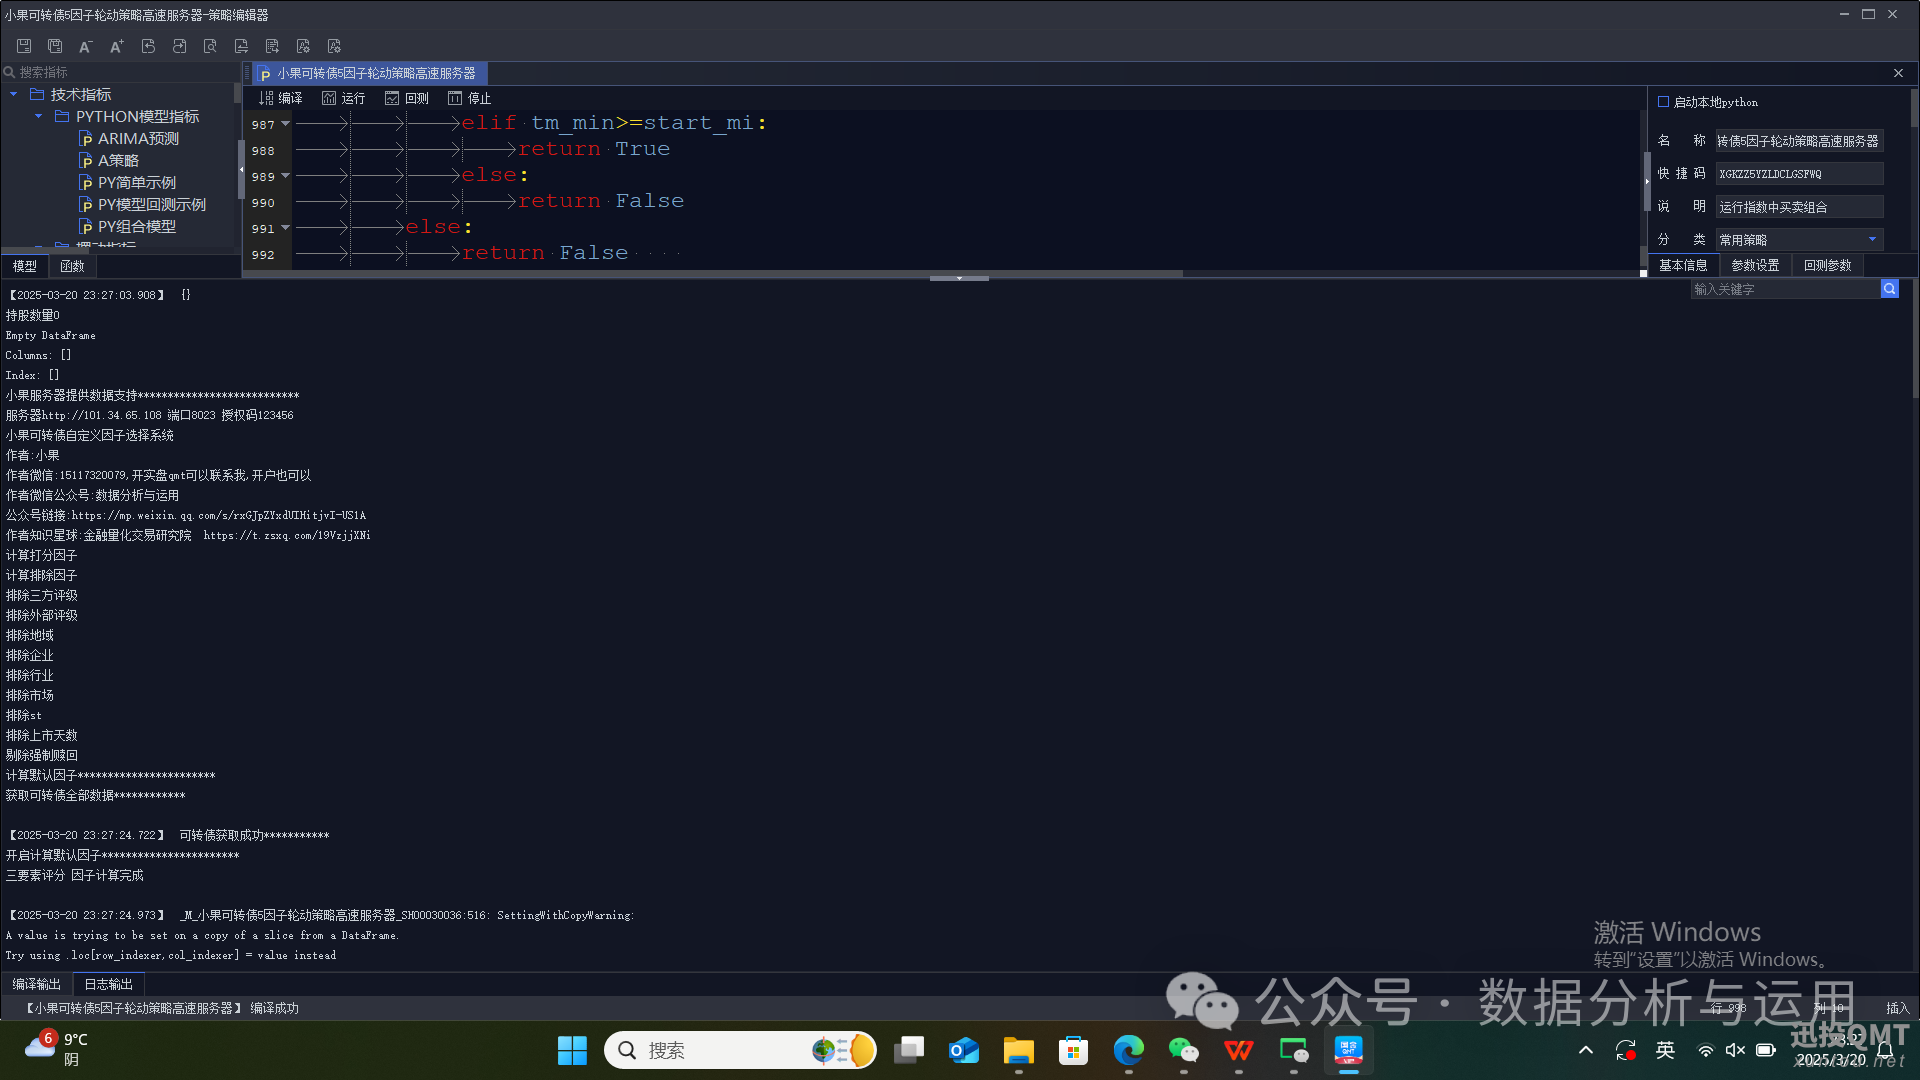The width and height of the screenshot is (1920, 1080).
Task: Open Task View on the taskbar
Action: tap(909, 1050)
